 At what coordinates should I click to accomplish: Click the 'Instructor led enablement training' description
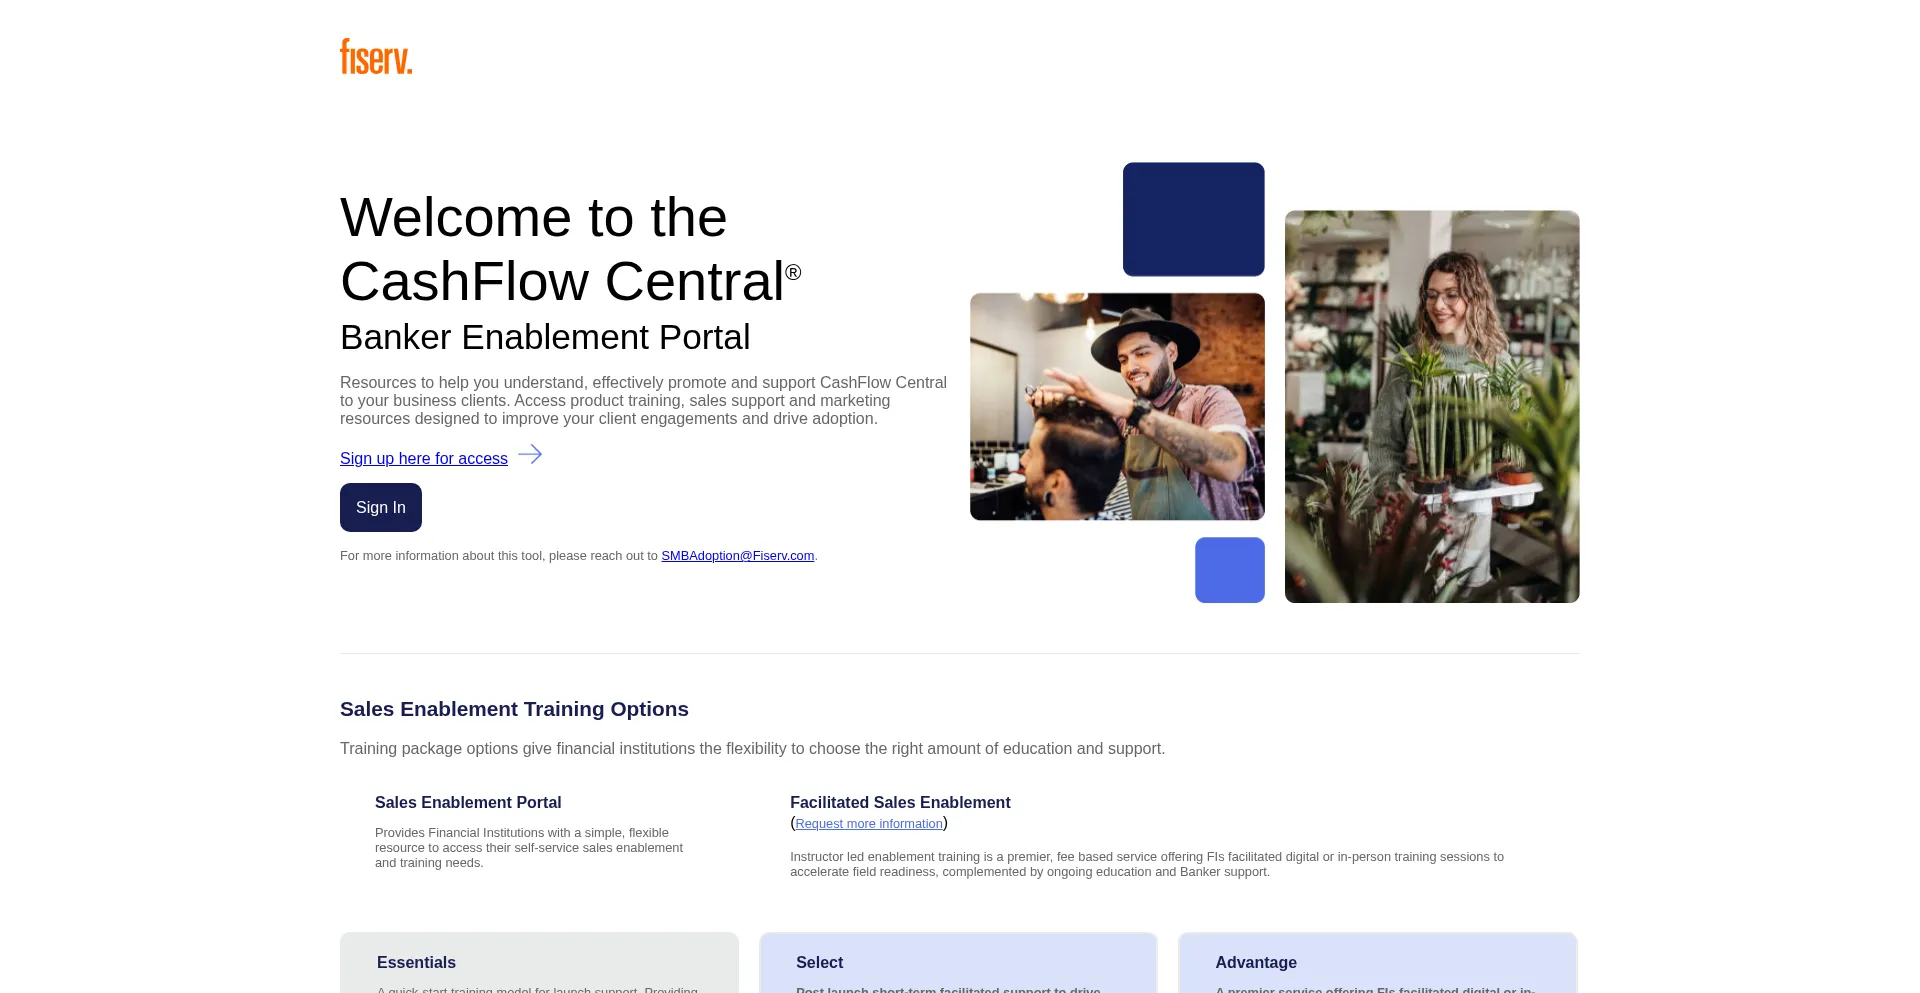tap(1147, 864)
